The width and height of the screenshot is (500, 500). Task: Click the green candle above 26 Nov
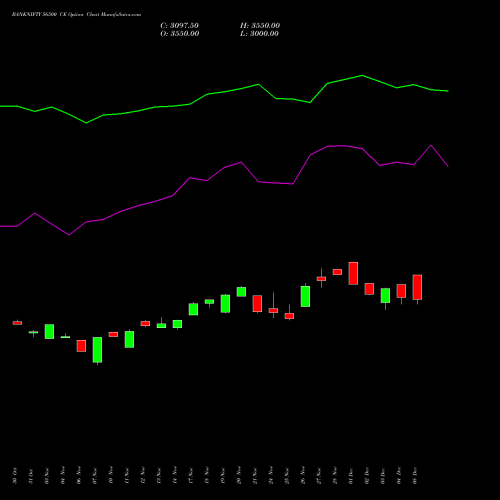(305, 296)
